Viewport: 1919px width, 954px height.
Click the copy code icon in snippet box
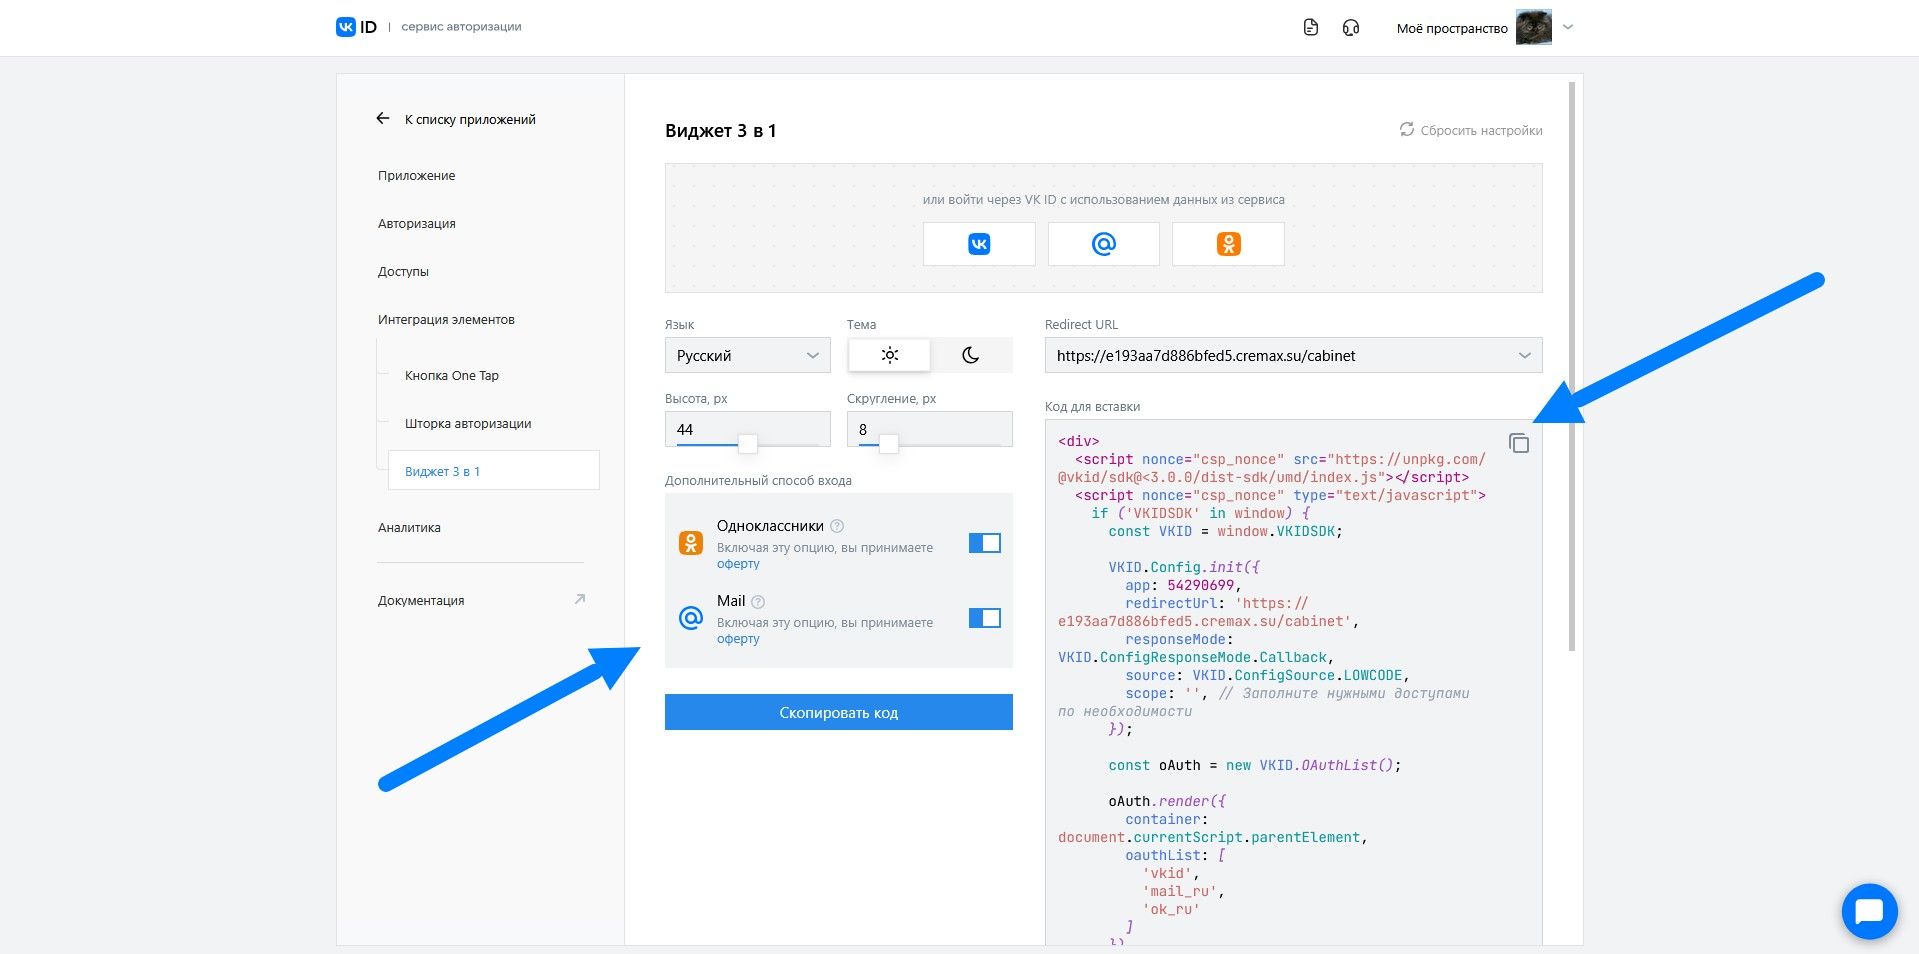click(1518, 443)
